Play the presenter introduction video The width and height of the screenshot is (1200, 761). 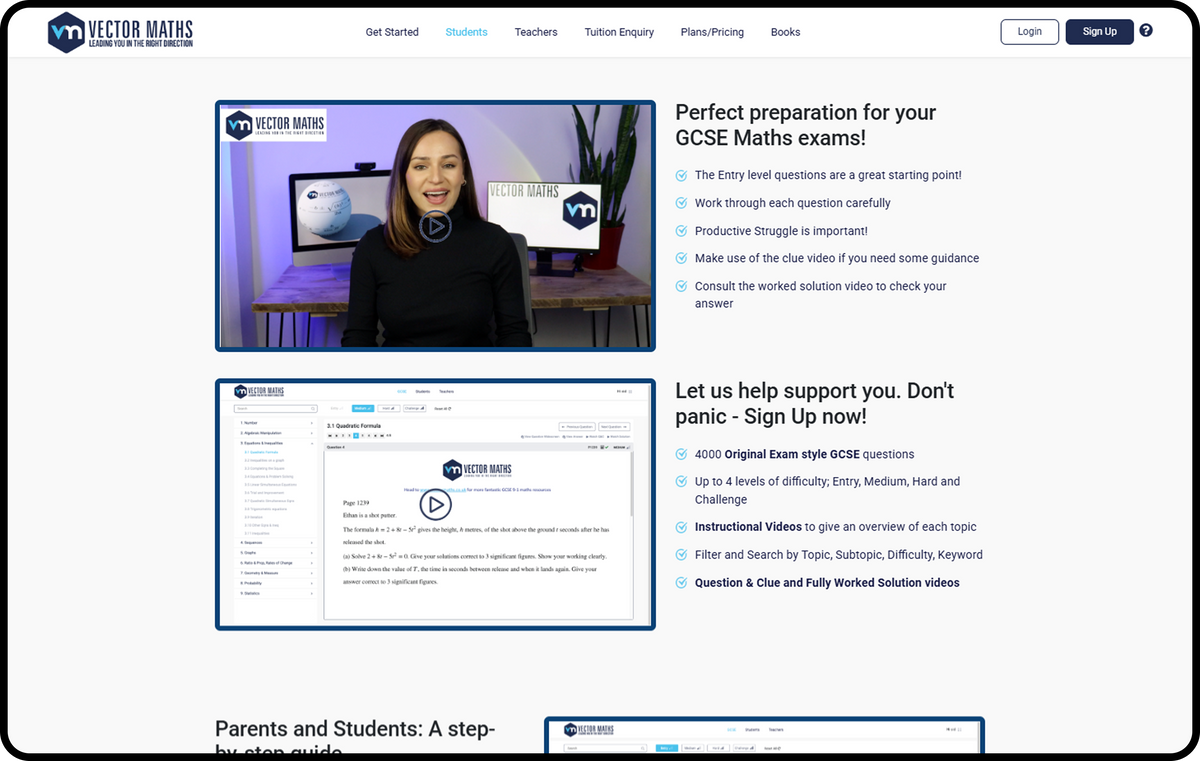click(435, 226)
